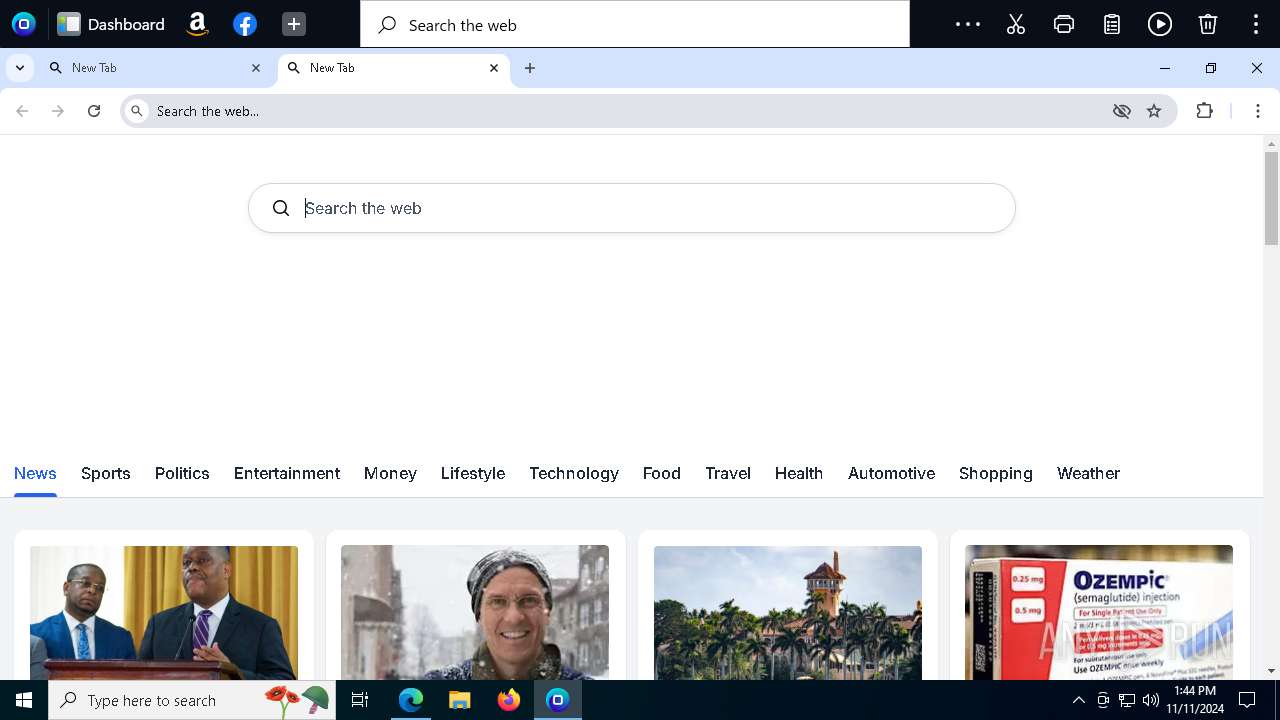The height and width of the screenshot is (720, 1280).
Task: Open File Explorer from the taskbar
Action: click(460, 700)
